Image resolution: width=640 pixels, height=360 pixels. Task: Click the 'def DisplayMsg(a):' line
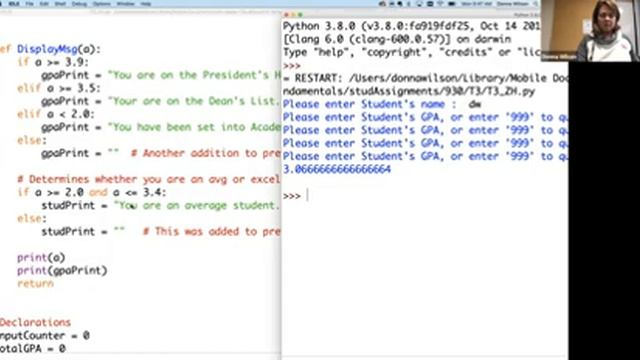(x=50, y=49)
